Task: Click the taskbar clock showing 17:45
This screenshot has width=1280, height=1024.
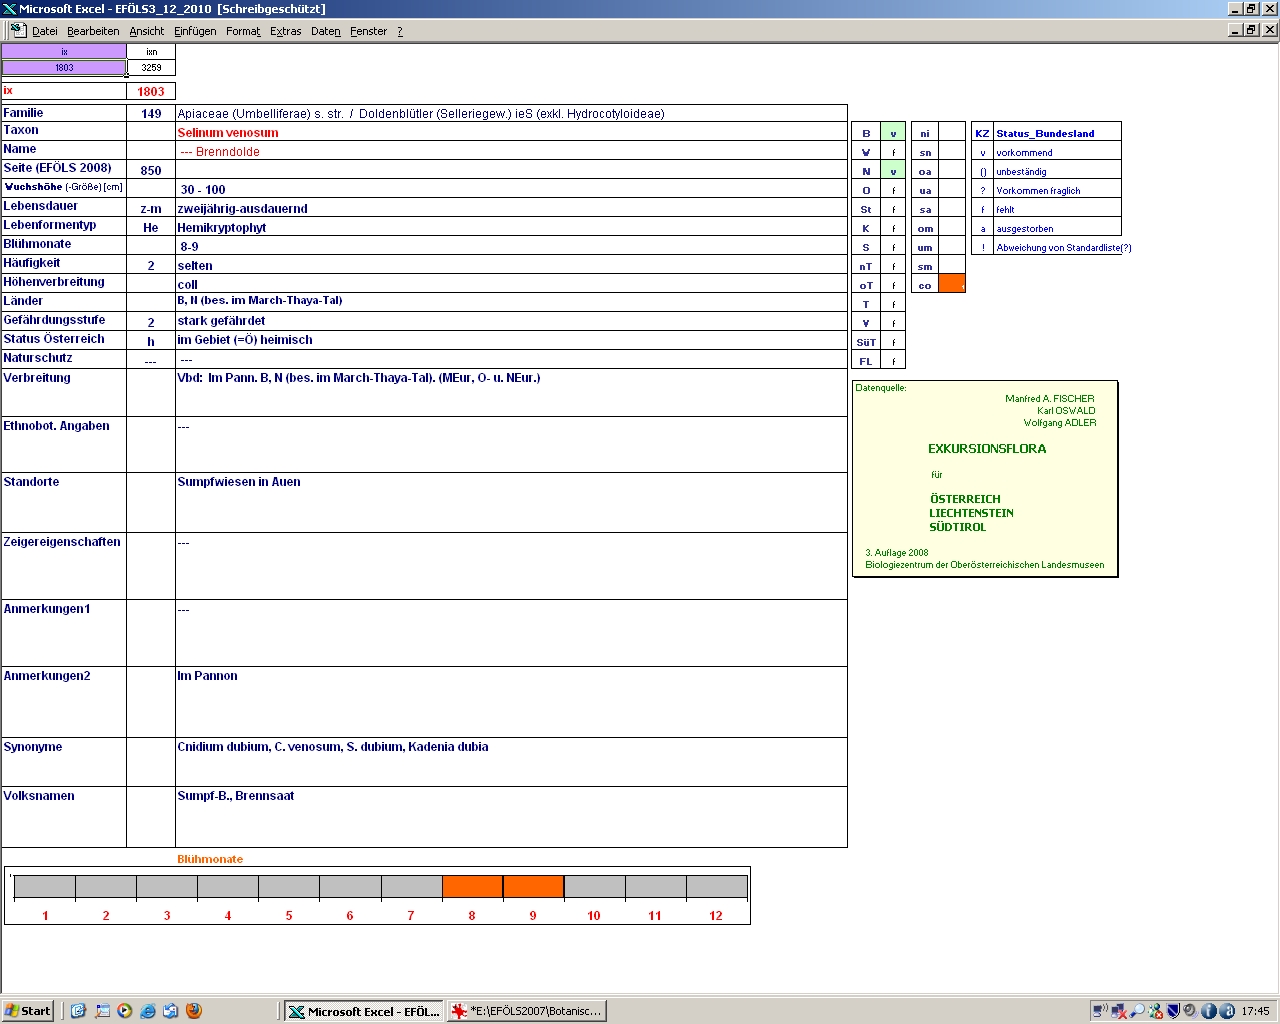Action: point(1255,1011)
